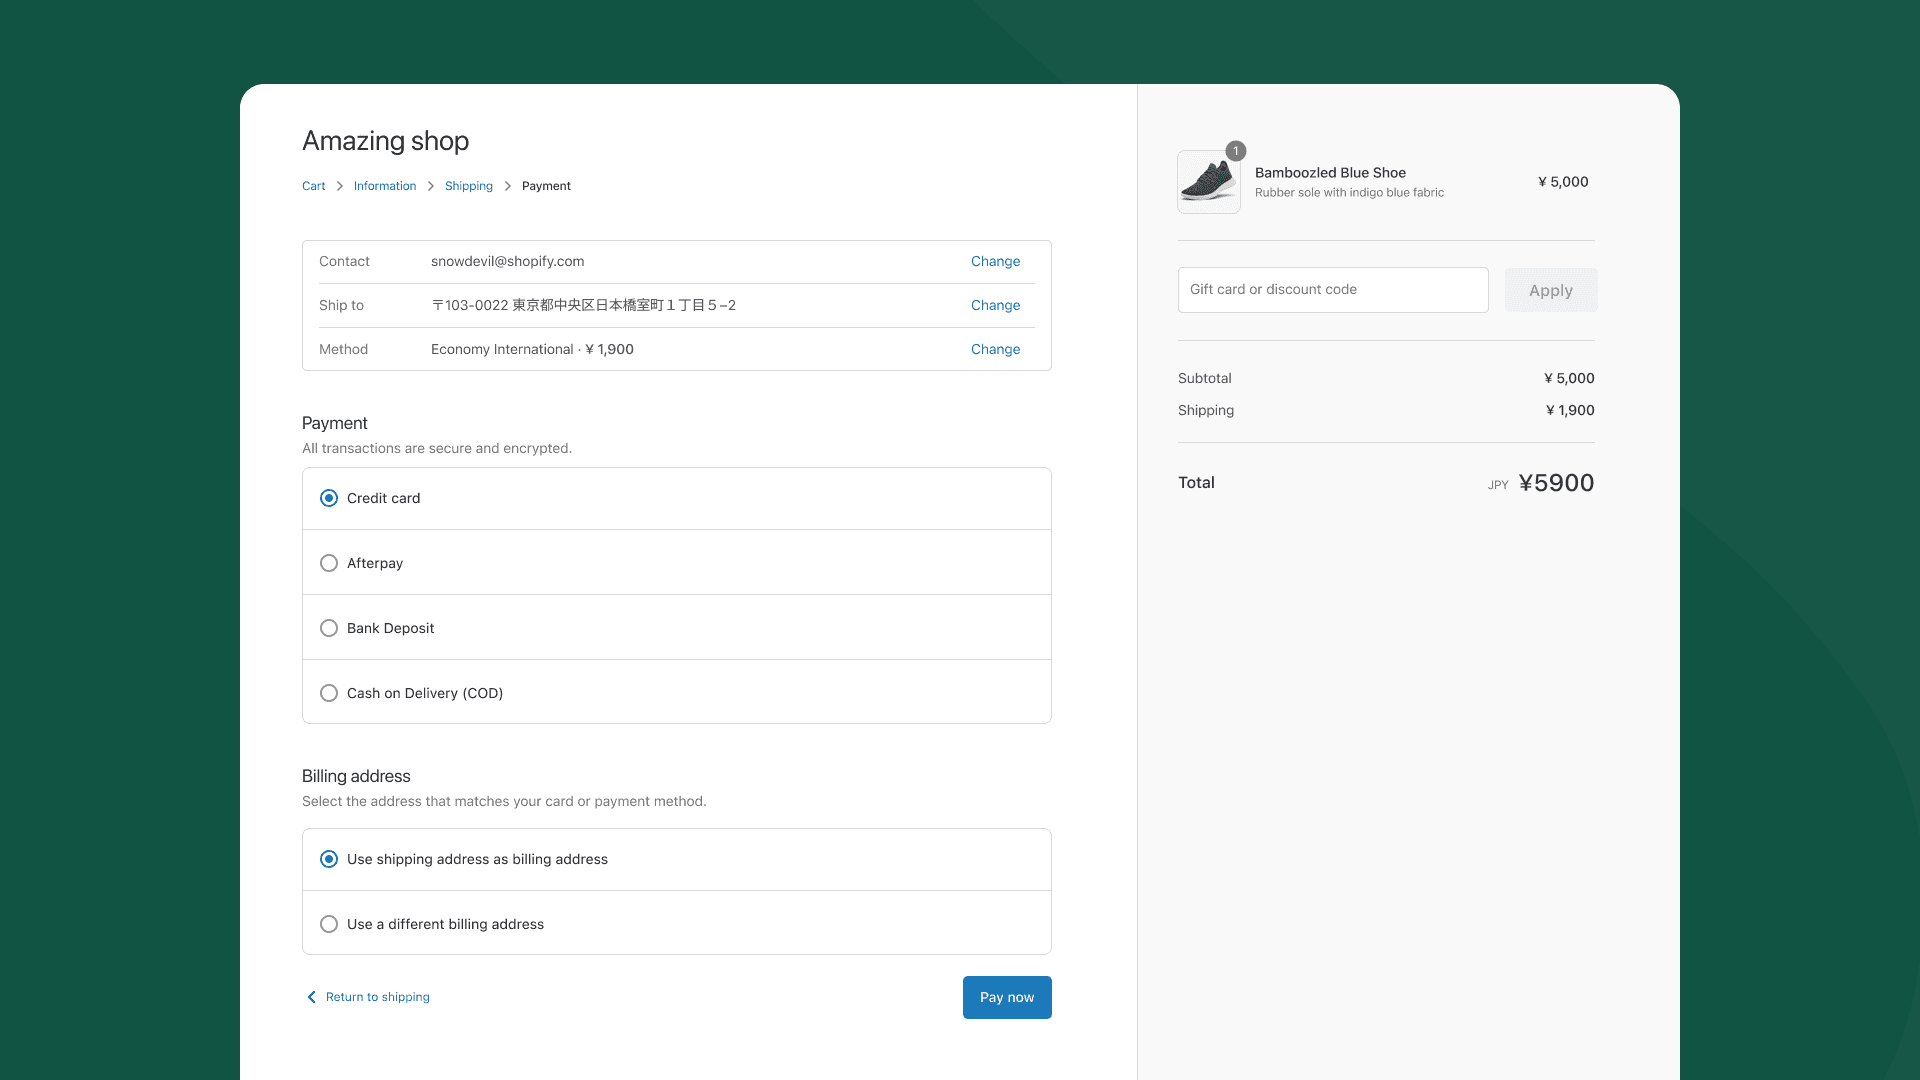Choose Afterpay as payment method
1920x1080 pixels.
329,563
